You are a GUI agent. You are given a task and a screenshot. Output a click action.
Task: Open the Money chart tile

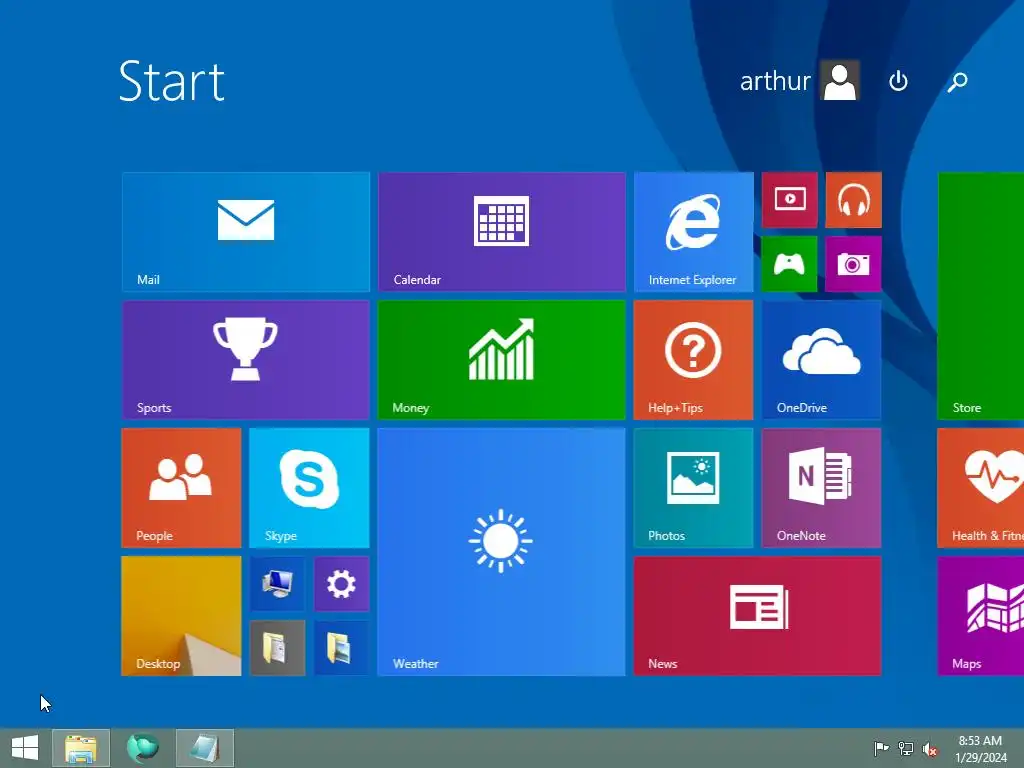(x=502, y=360)
